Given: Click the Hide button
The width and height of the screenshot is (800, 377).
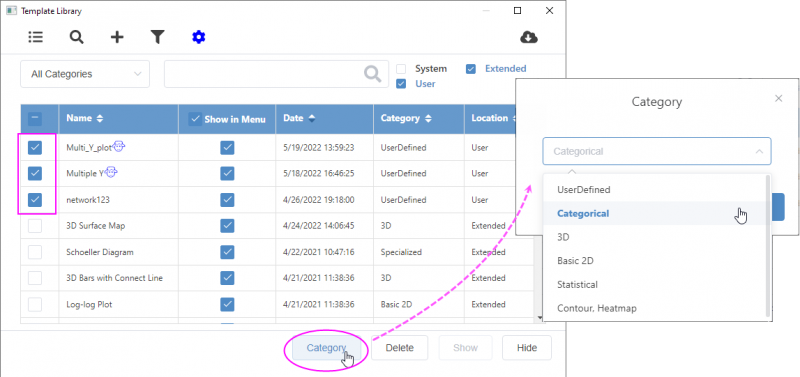Looking at the screenshot, I should tap(527, 348).
